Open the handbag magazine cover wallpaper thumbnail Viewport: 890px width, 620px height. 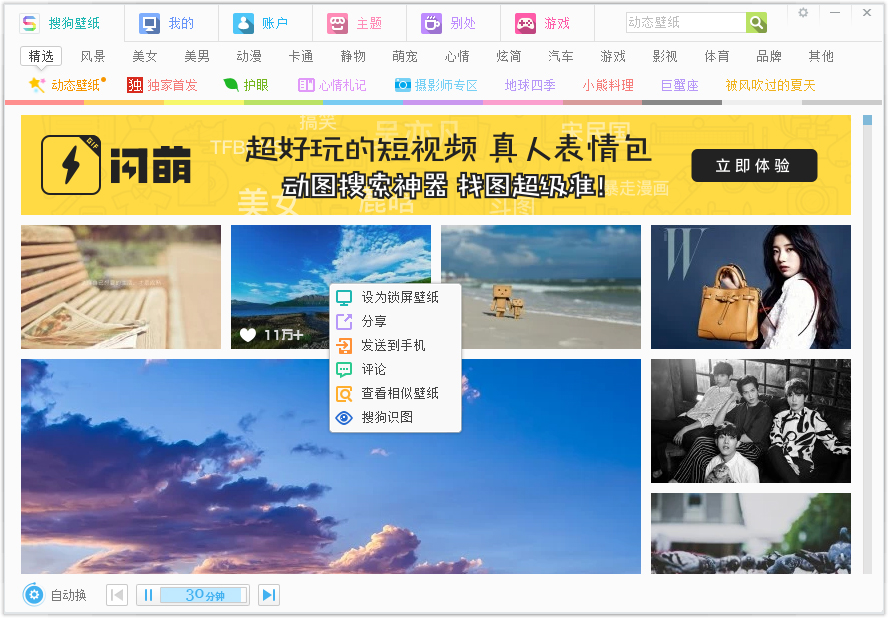point(750,287)
